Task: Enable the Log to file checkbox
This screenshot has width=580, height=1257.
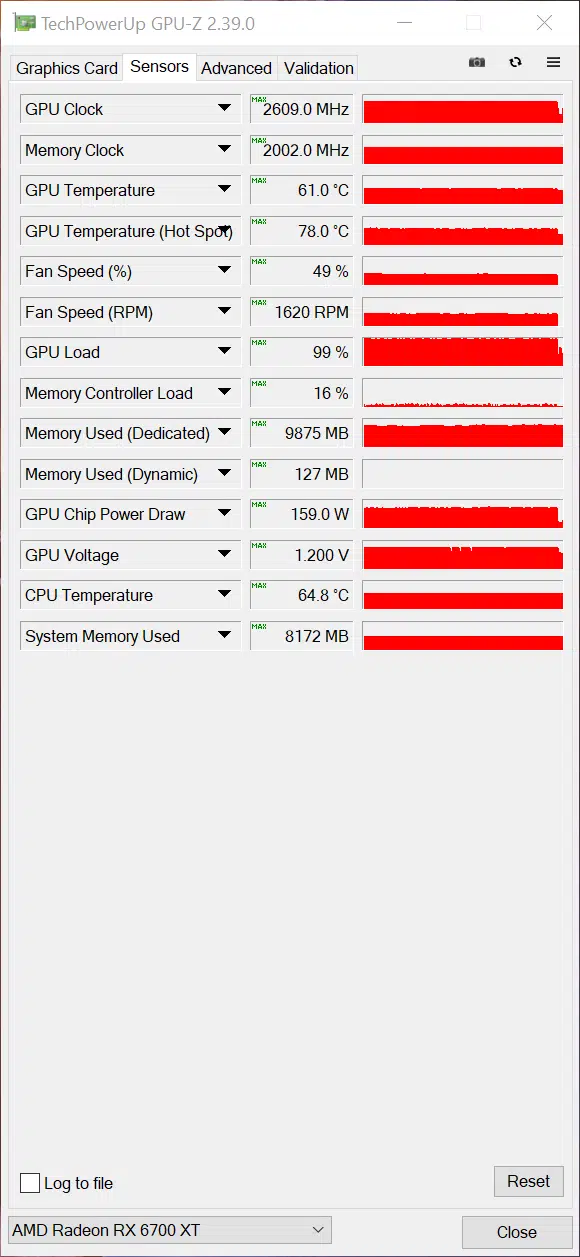Action: point(30,1183)
